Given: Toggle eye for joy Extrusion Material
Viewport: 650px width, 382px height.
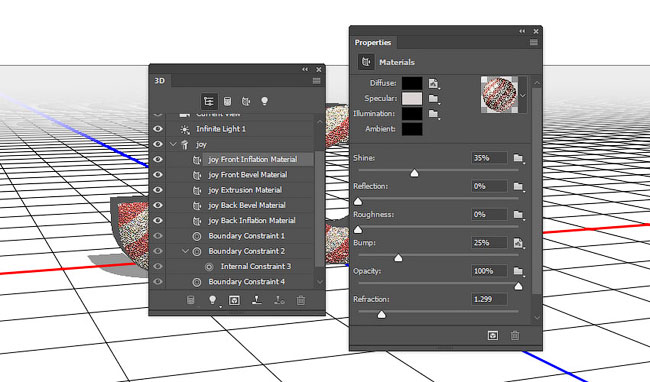Looking at the screenshot, I should (x=158, y=190).
